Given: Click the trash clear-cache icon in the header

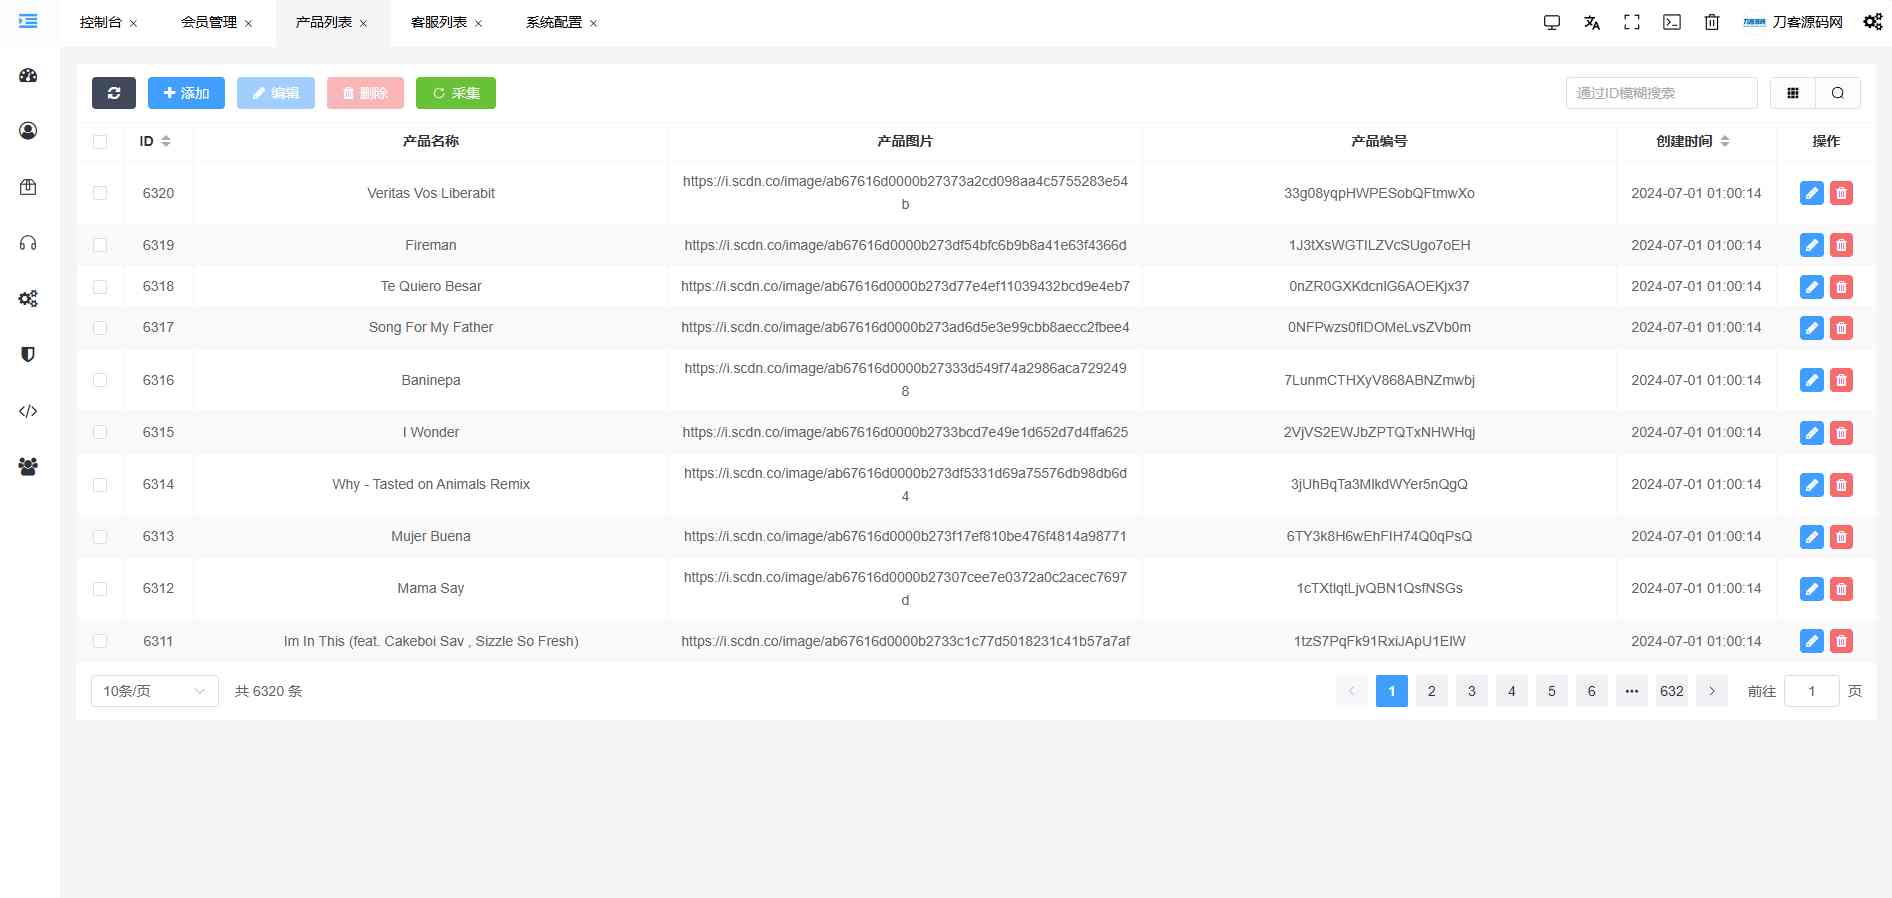Looking at the screenshot, I should [x=1711, y=21].
